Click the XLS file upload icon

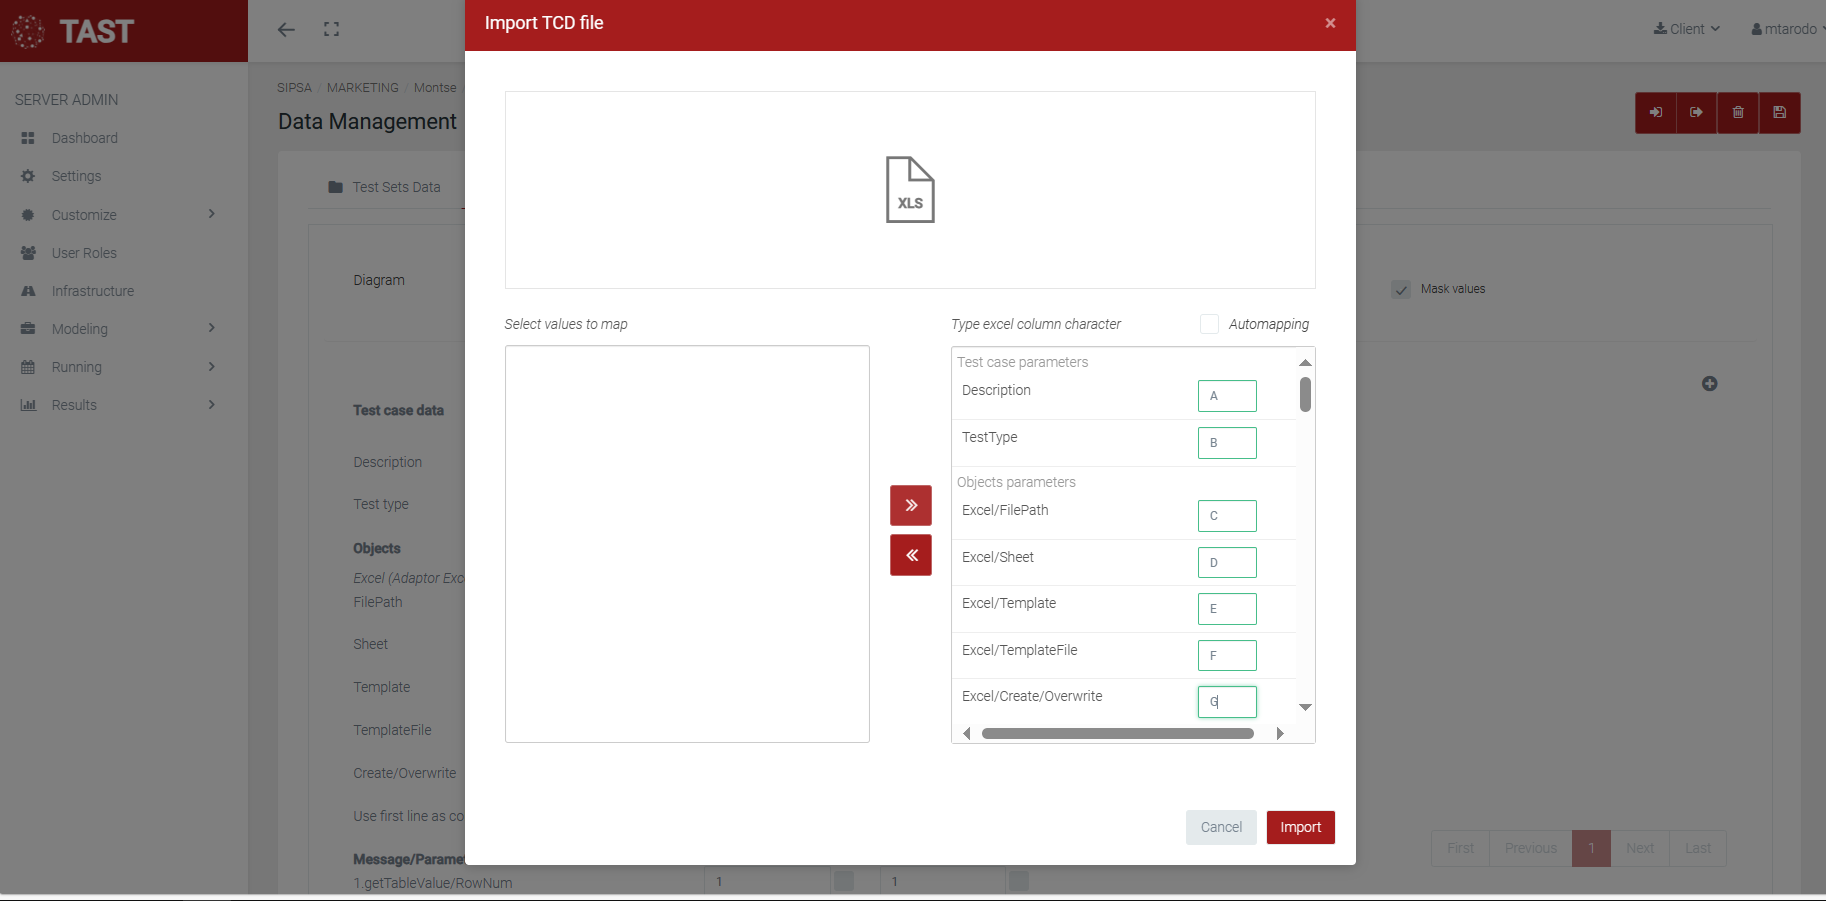tap(909, 190)
